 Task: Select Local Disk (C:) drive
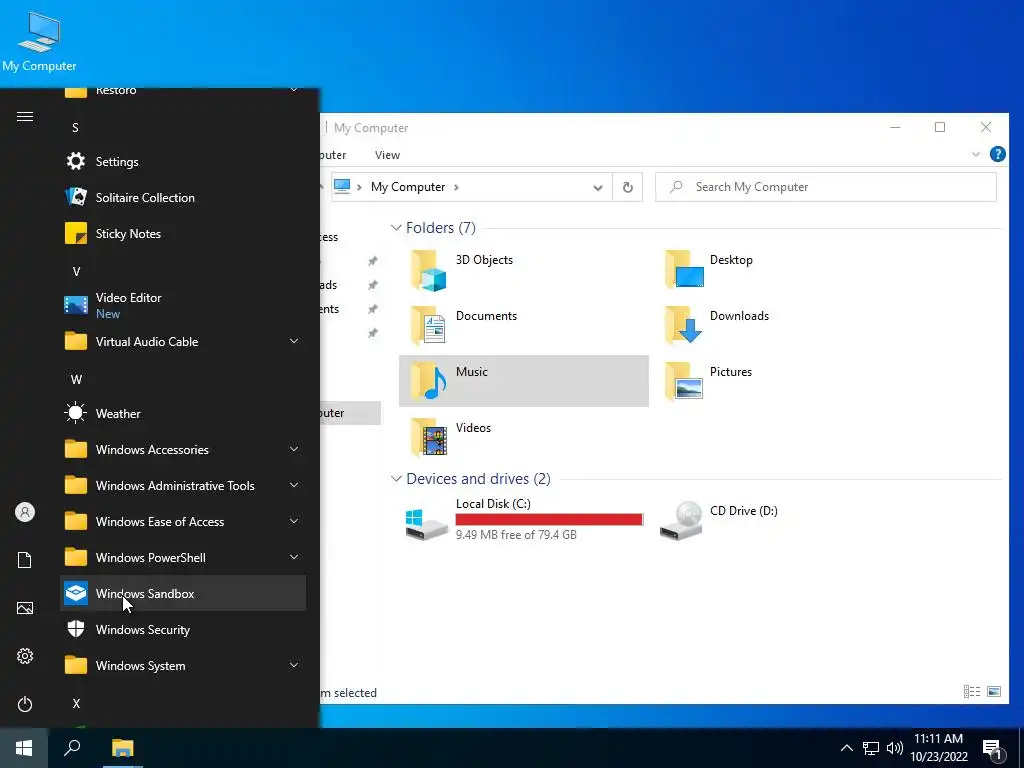click(x=524, y=520)
